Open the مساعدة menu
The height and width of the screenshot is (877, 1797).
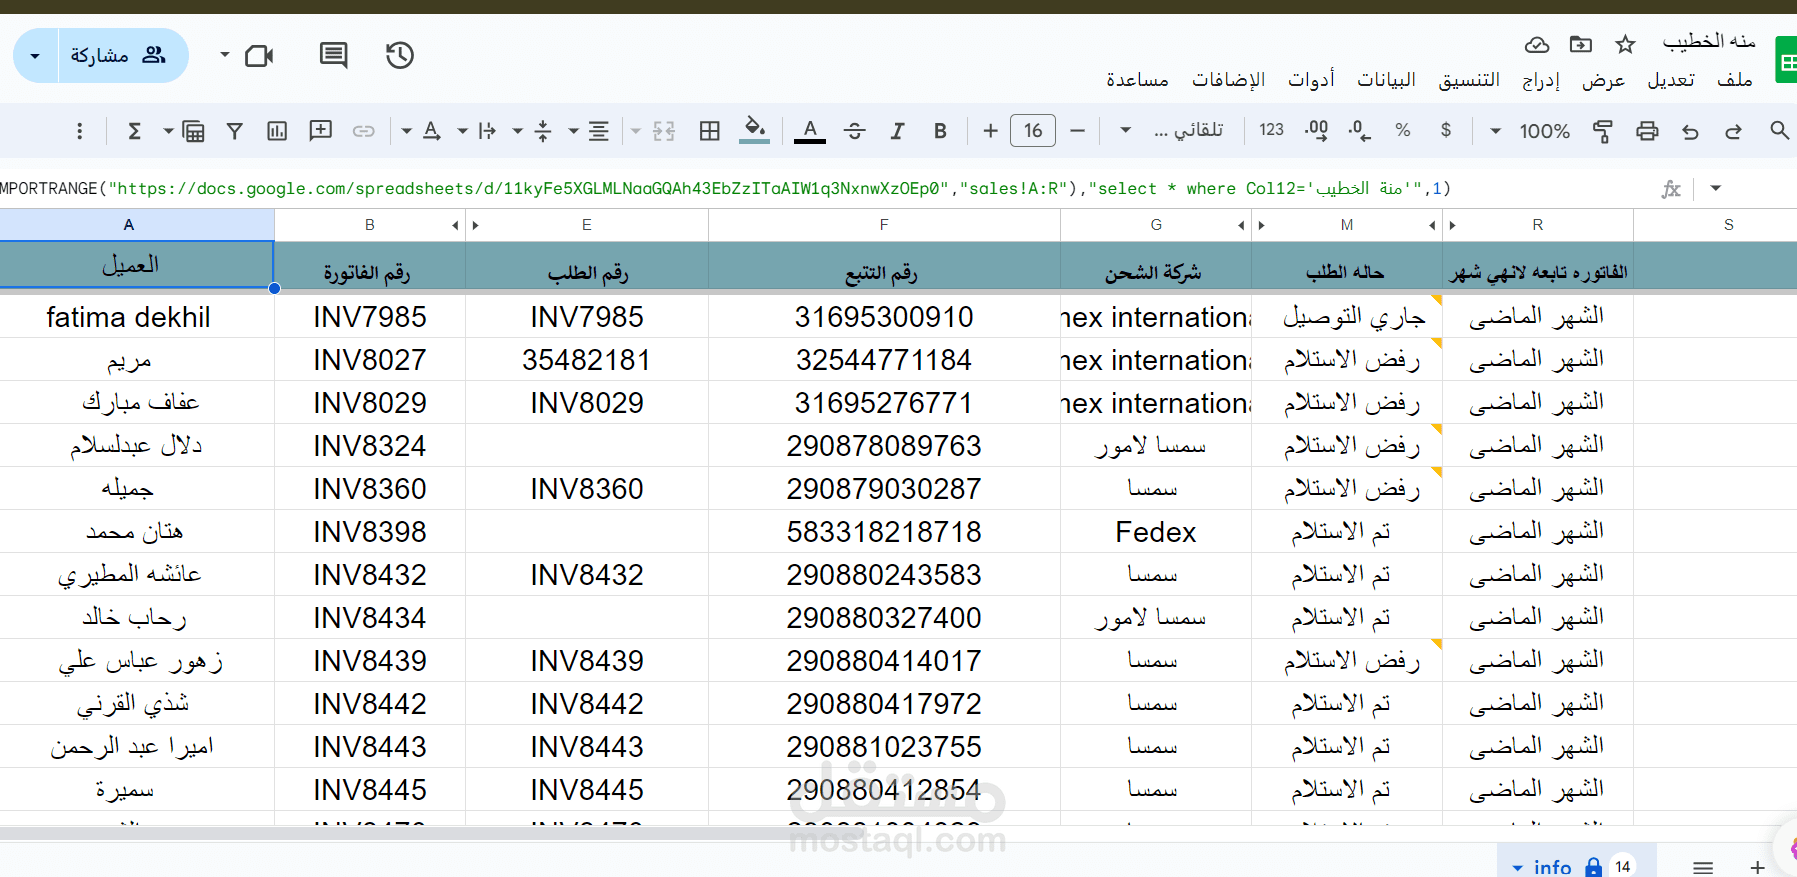coord(1137,80)
